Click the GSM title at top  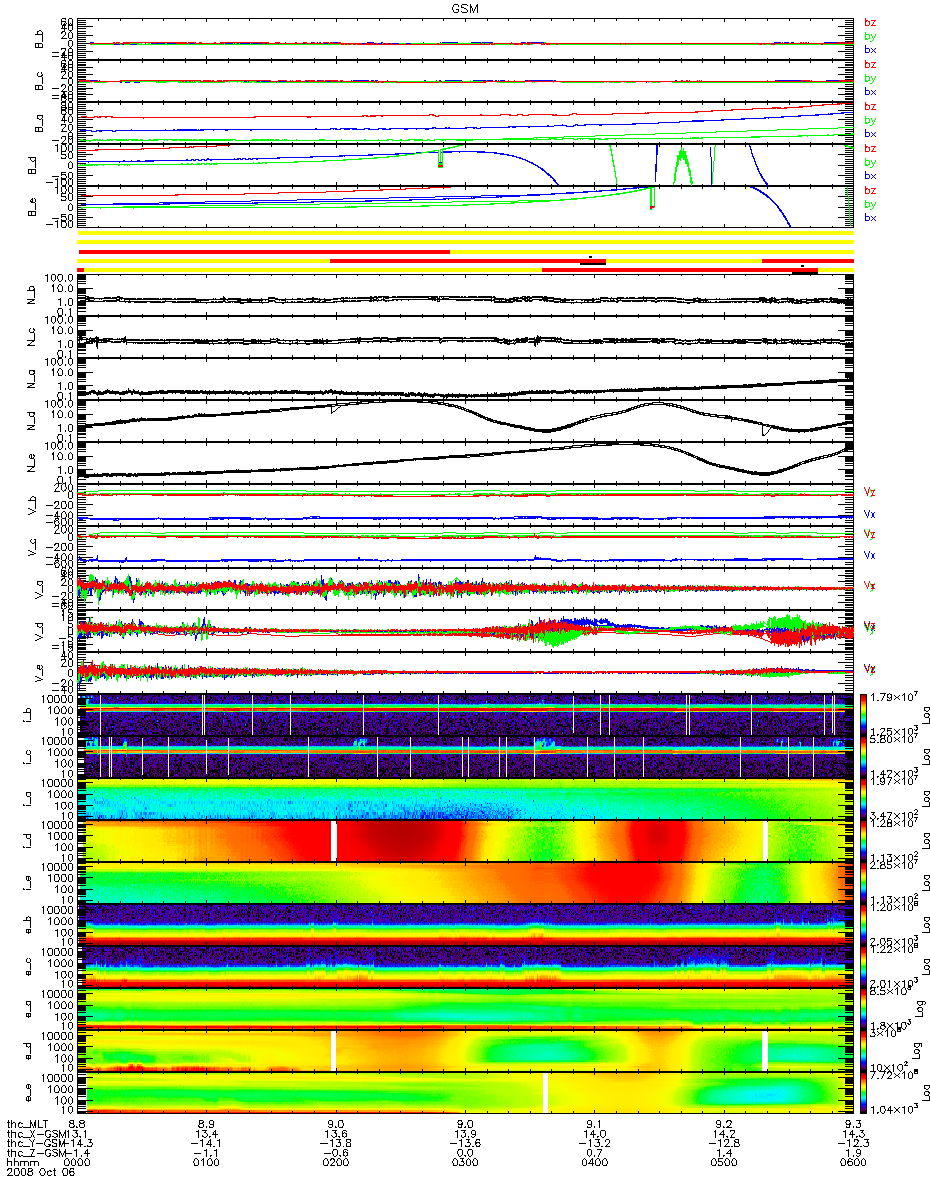(x=464, y=7)
